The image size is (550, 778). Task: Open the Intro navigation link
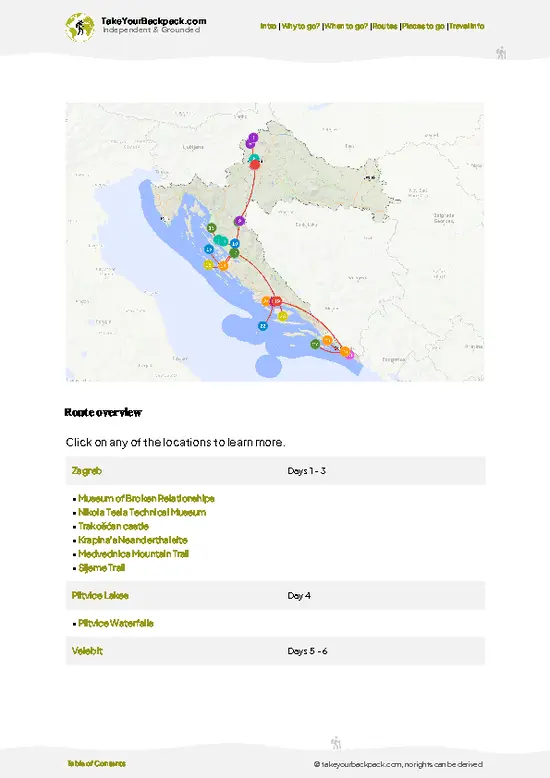tap(268, 26)
